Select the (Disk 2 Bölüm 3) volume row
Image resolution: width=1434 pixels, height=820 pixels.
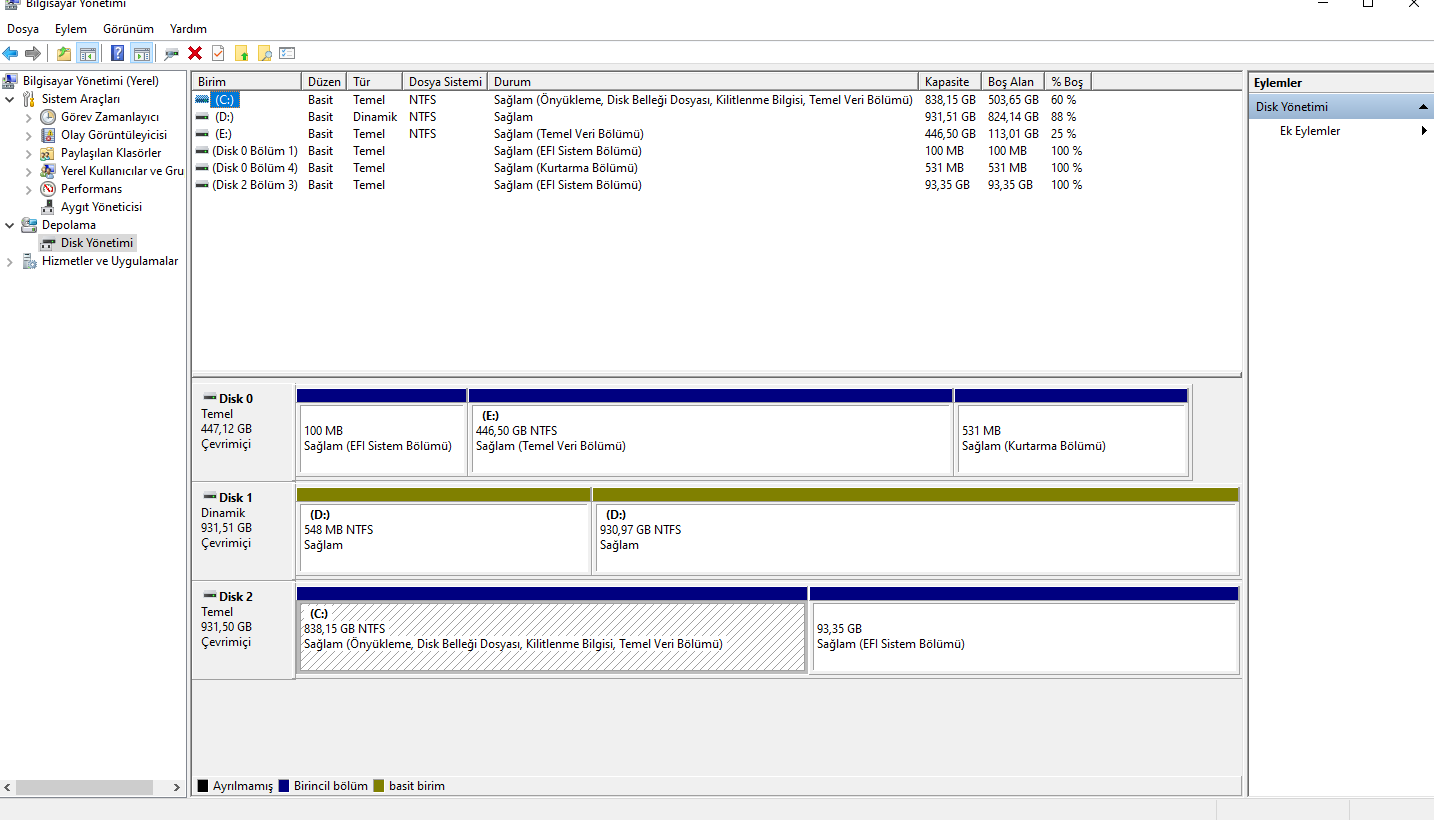pos(640,185)
